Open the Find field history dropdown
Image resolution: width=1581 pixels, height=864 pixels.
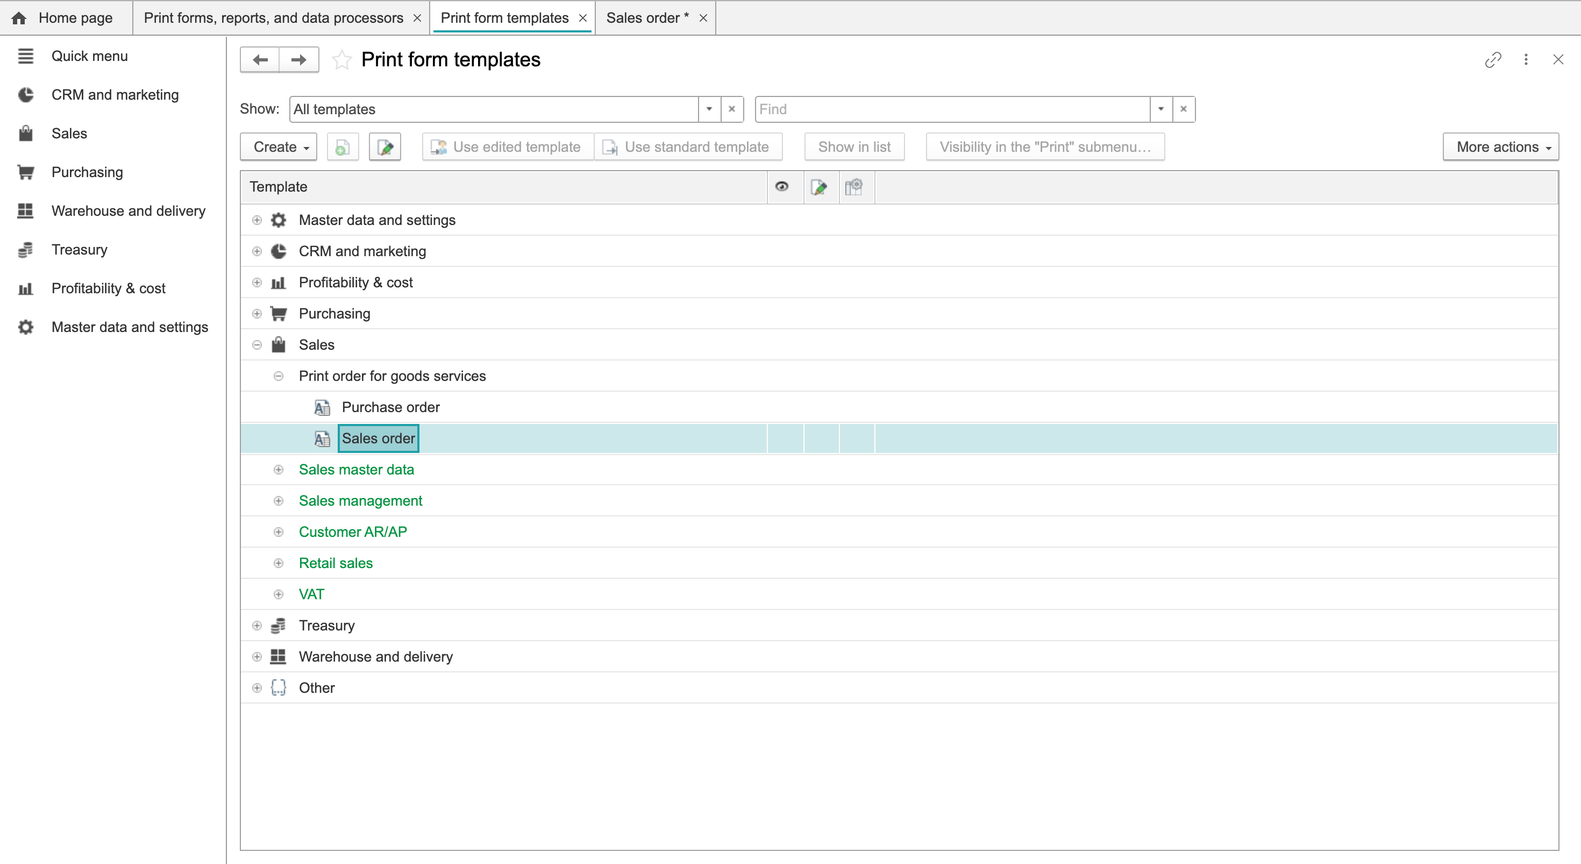(x=1161, y=109)
